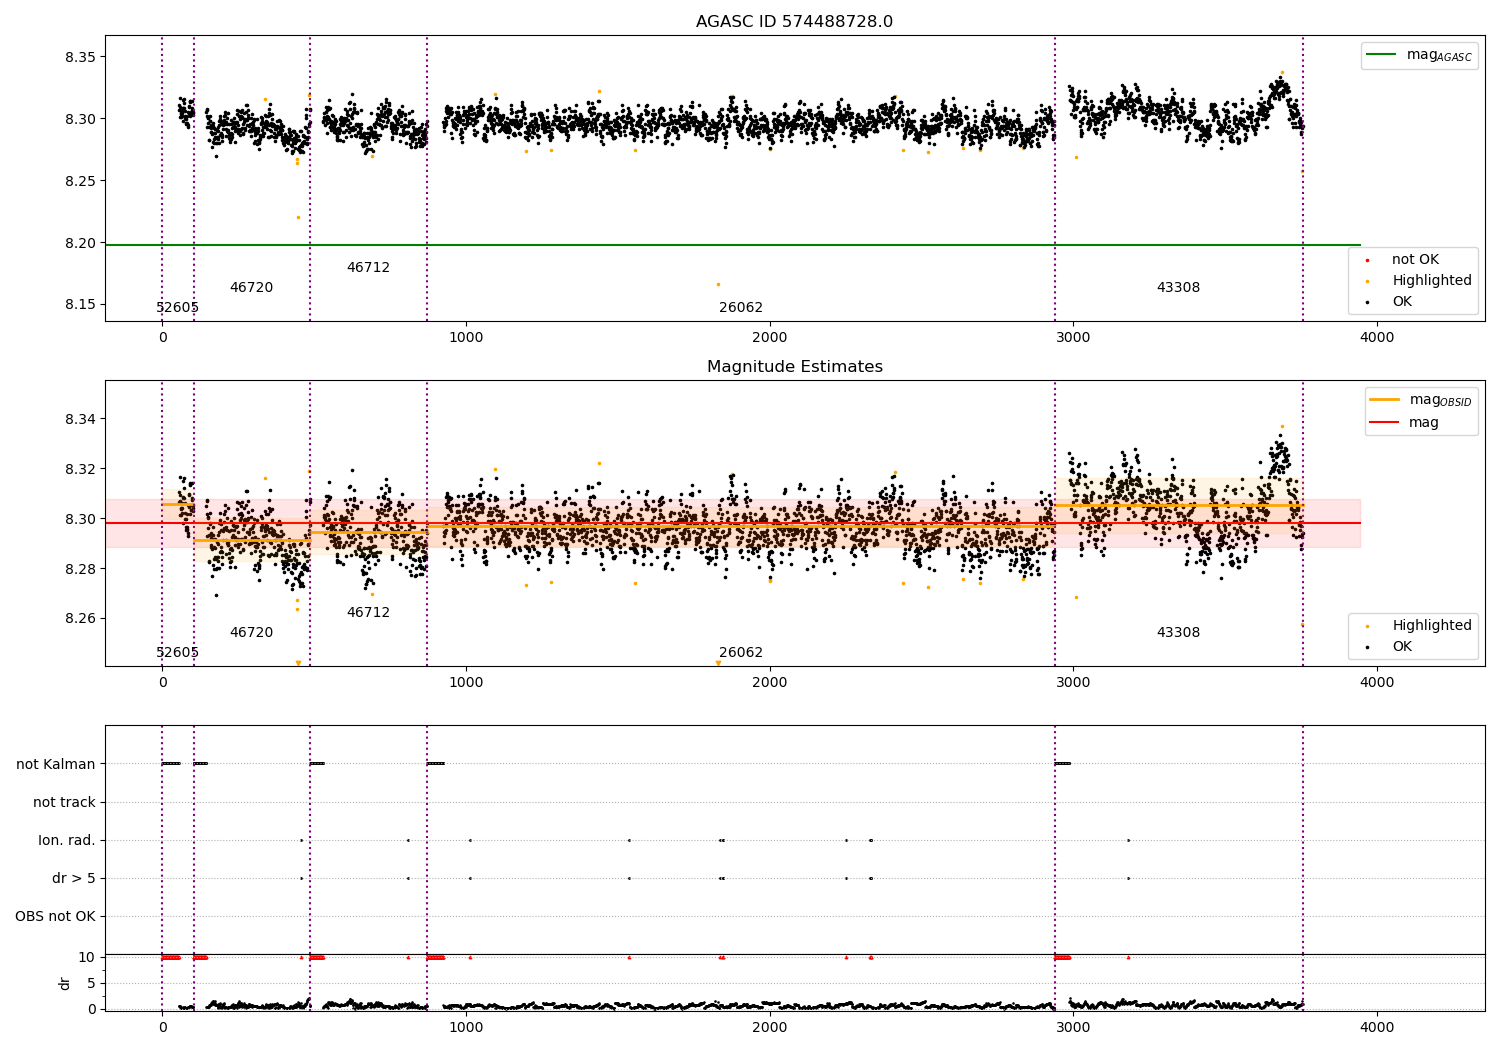Image resolution: width=1500 pixels, height=1050 pixels.
Task: Click OBSID label 52605 in the middle plot
Action: [x=177, y=653]
